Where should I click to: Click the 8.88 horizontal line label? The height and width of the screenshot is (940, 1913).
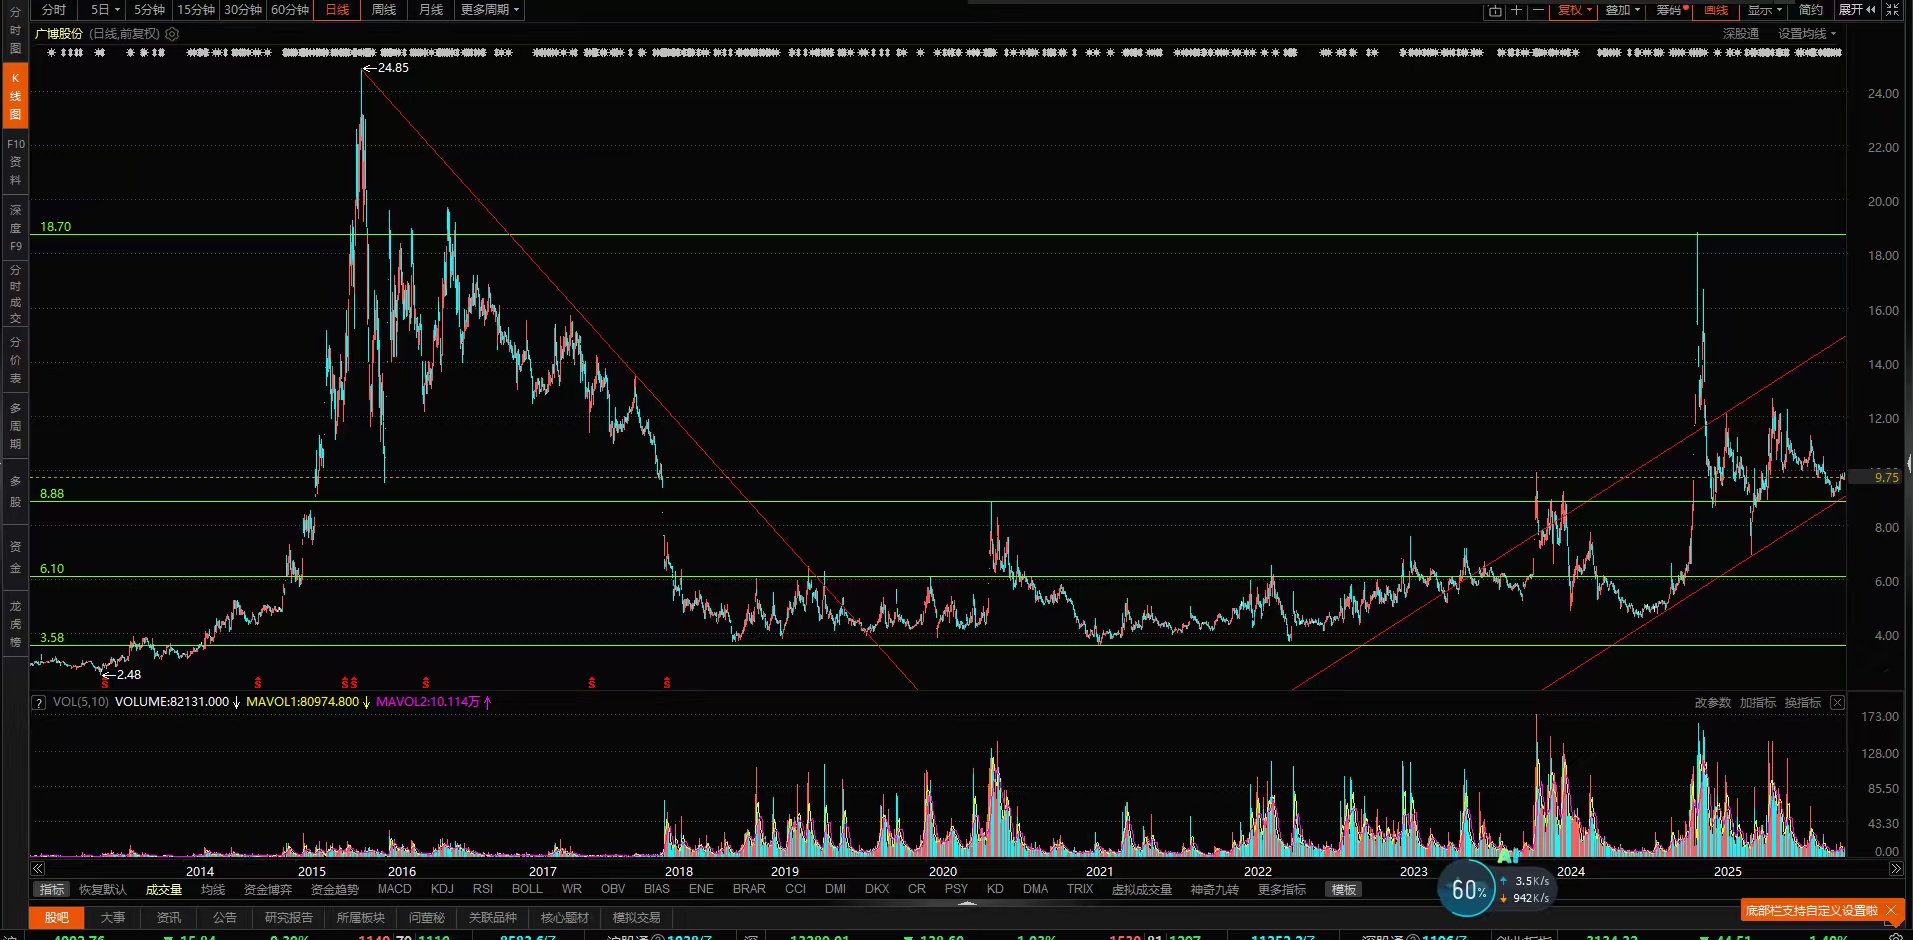52,494
